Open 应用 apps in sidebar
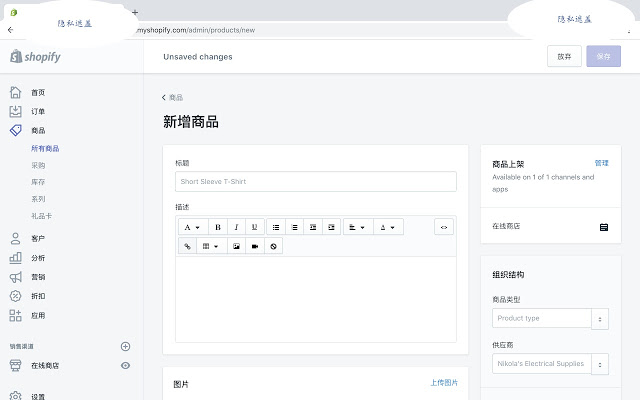The height and width of the screenshot is (400, 640). pyautogui.click(x=38, y=316)
